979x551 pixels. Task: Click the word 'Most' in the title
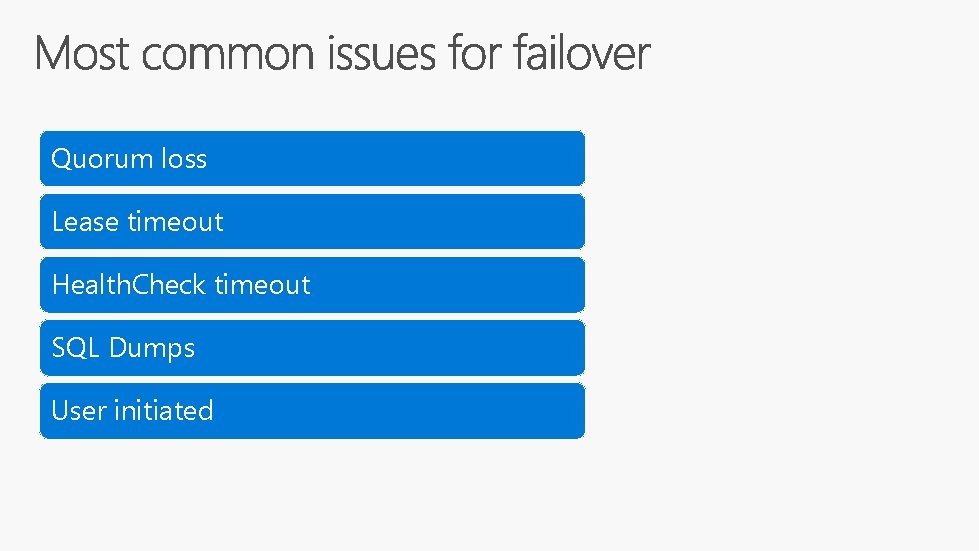point(82,53)
